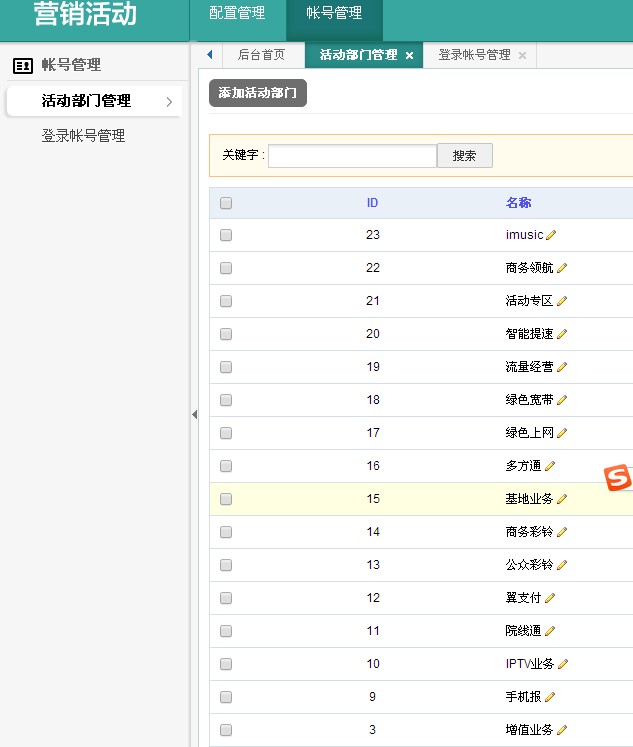Click the pencil icon next to 翼支付
Viewport: 633px width, 747px height.
[x=550, y=598]
